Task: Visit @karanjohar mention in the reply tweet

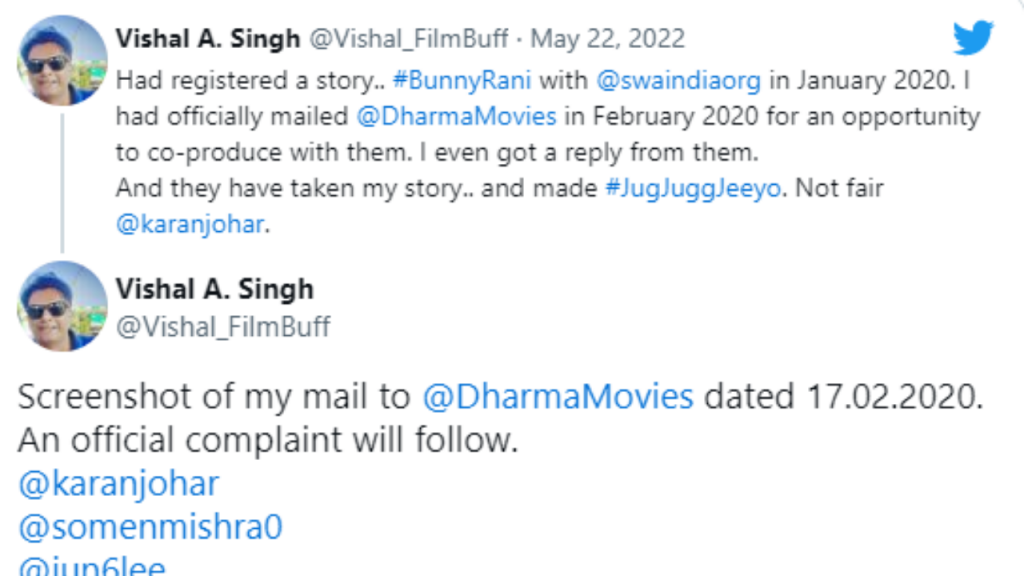Action: pyautogui.click(x=119, y=484)
